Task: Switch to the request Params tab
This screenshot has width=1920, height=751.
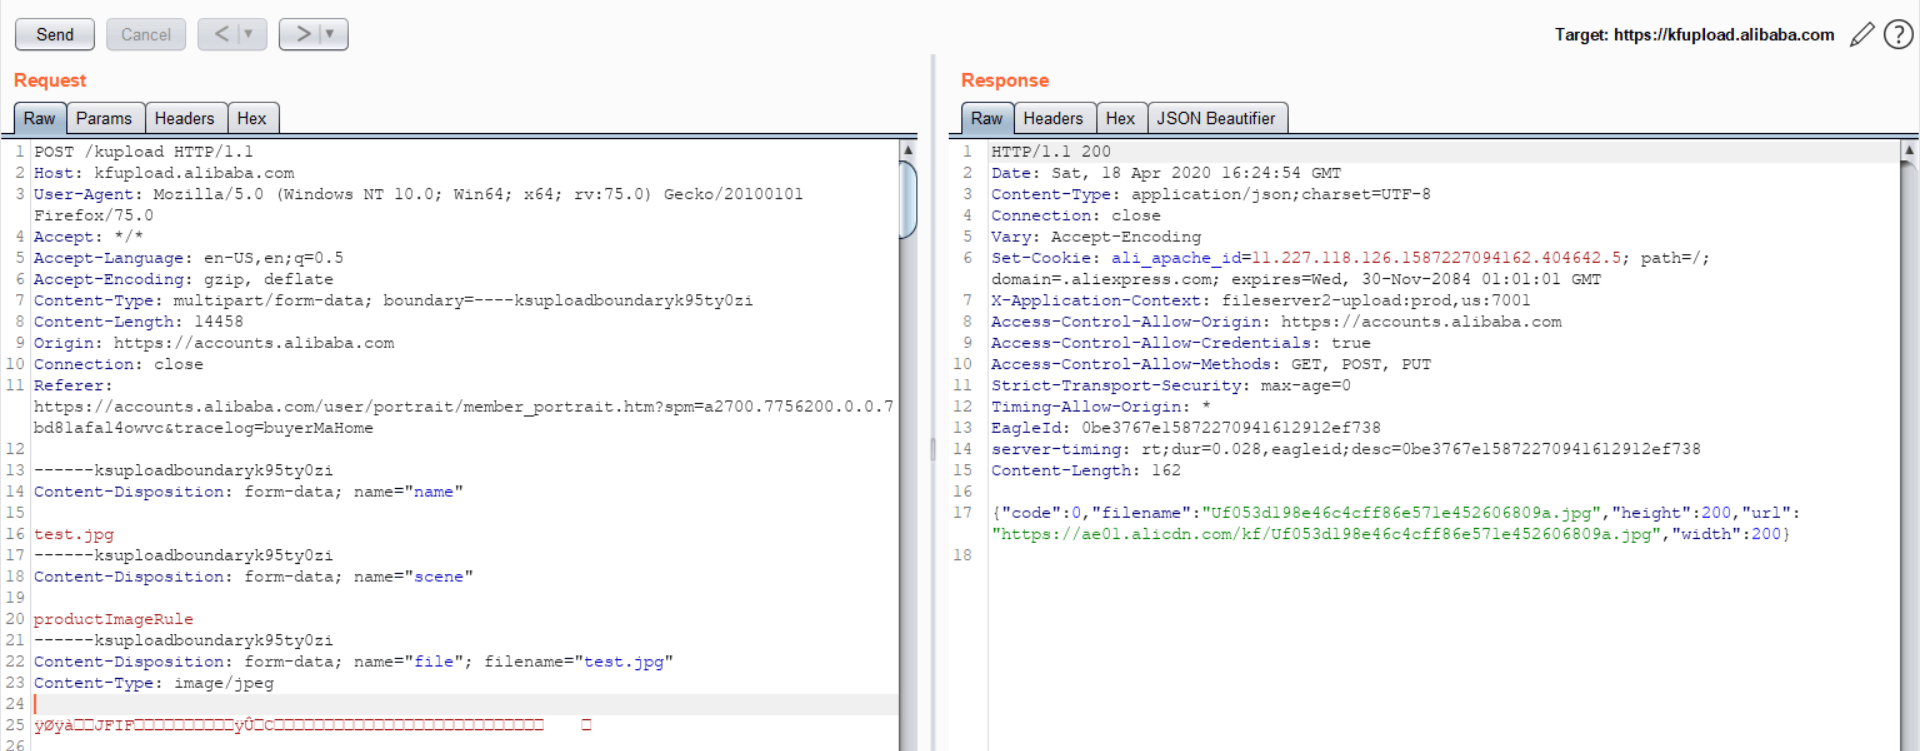Action: point(104,118)
